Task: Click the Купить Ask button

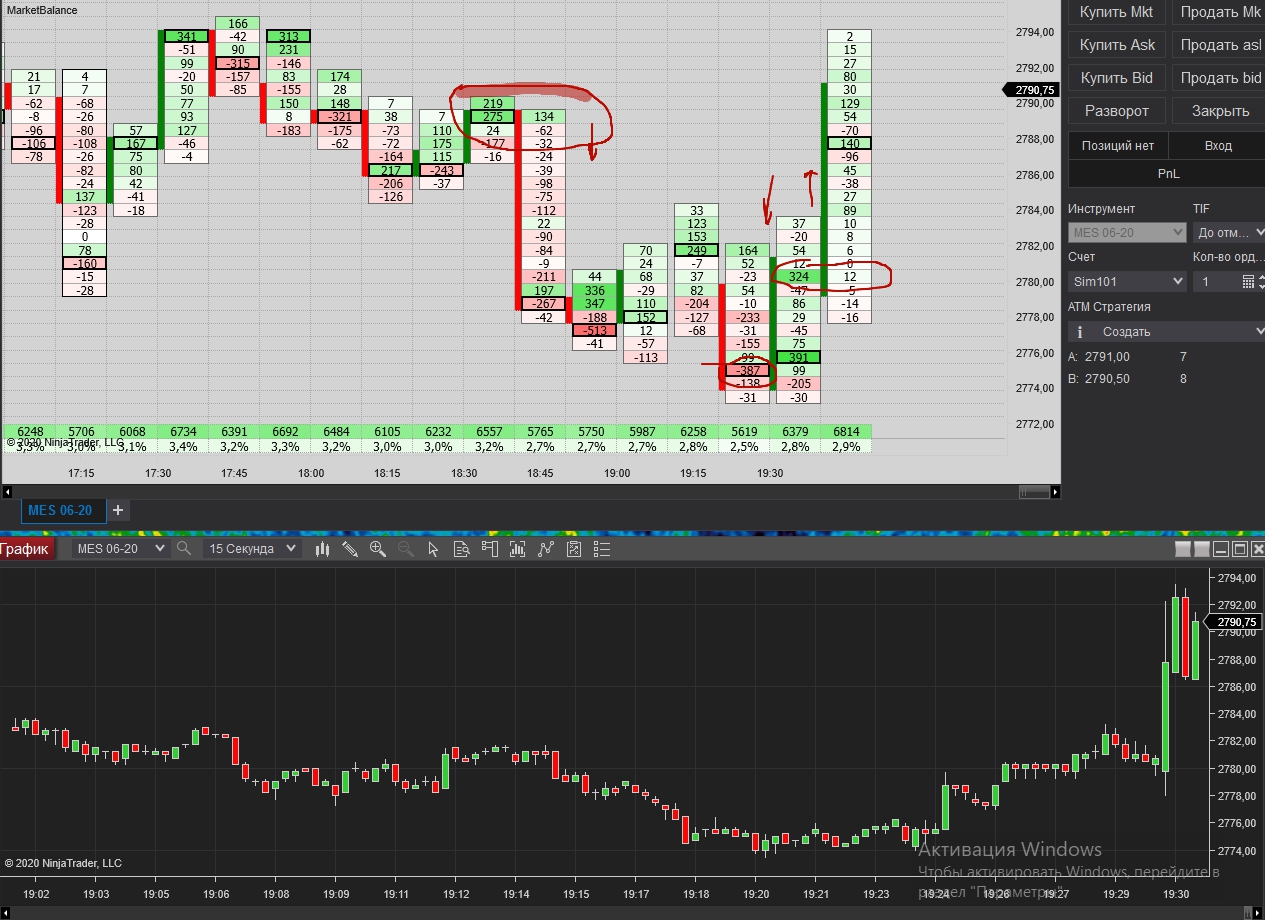Action: pyautogui.click(x=1117, y=45)
